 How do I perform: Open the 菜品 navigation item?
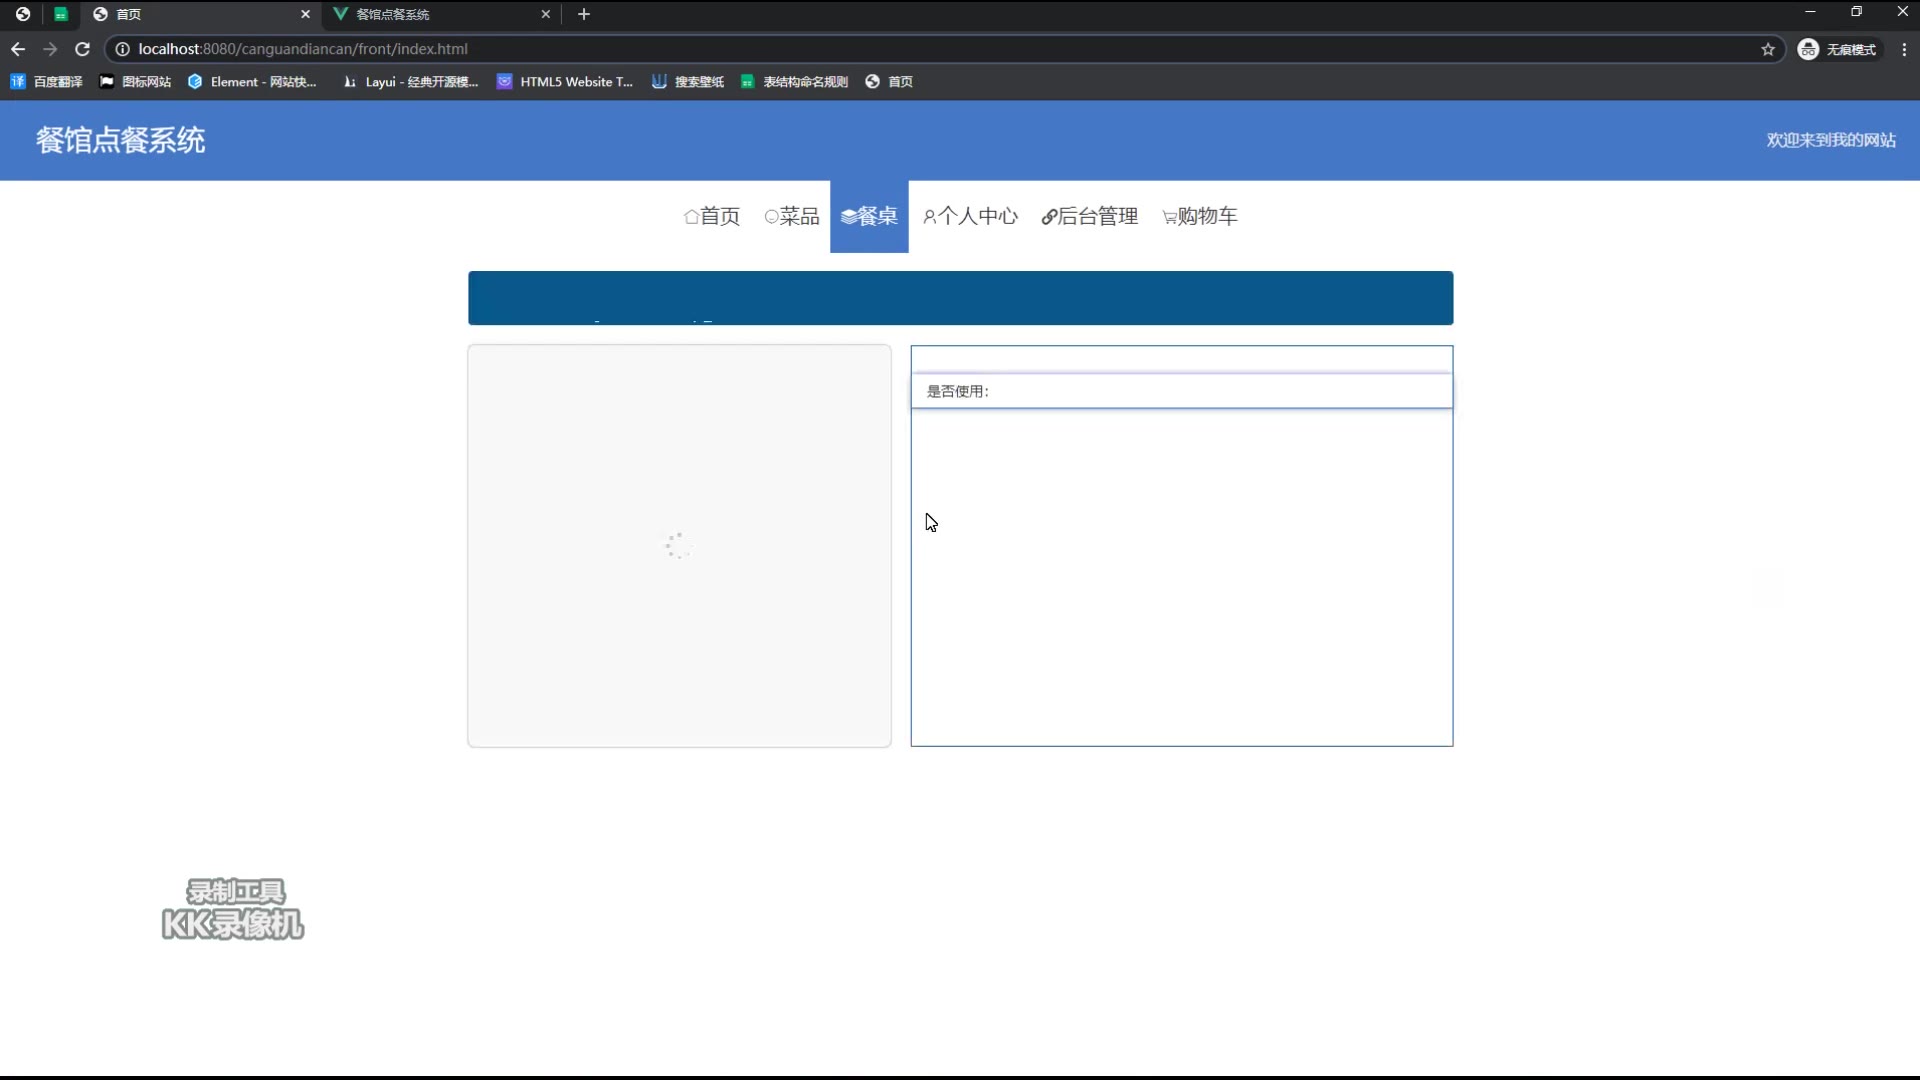pyautogui.click(x=791, y=216)
